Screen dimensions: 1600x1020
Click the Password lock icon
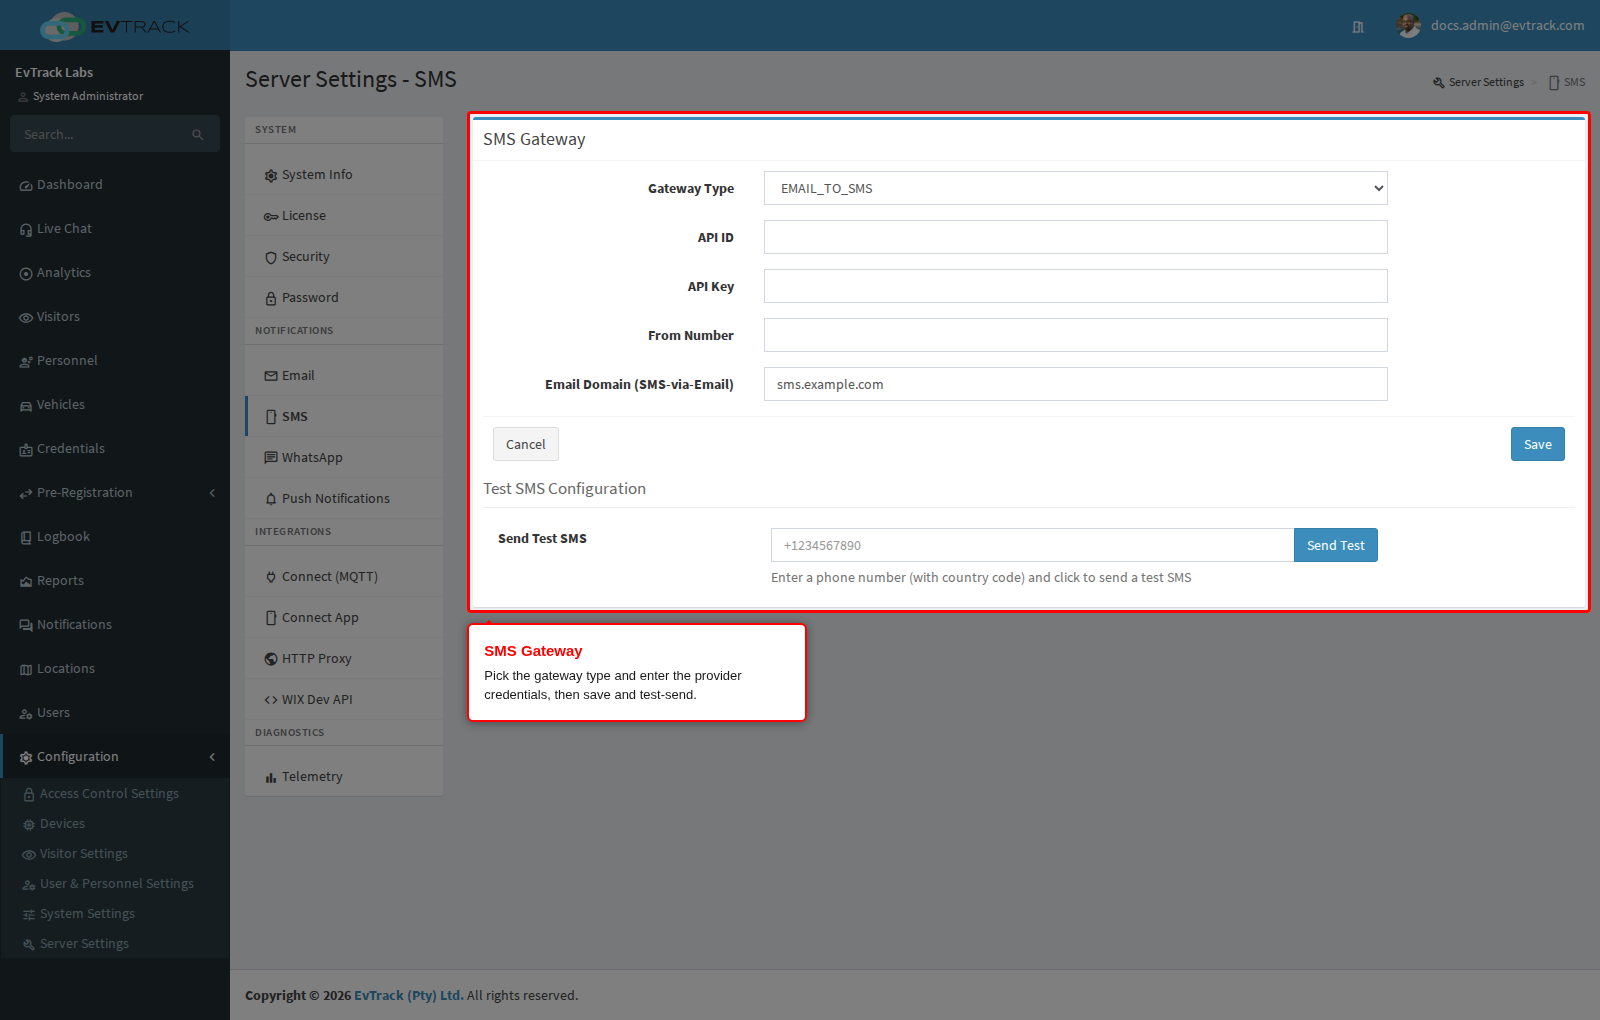271,299
